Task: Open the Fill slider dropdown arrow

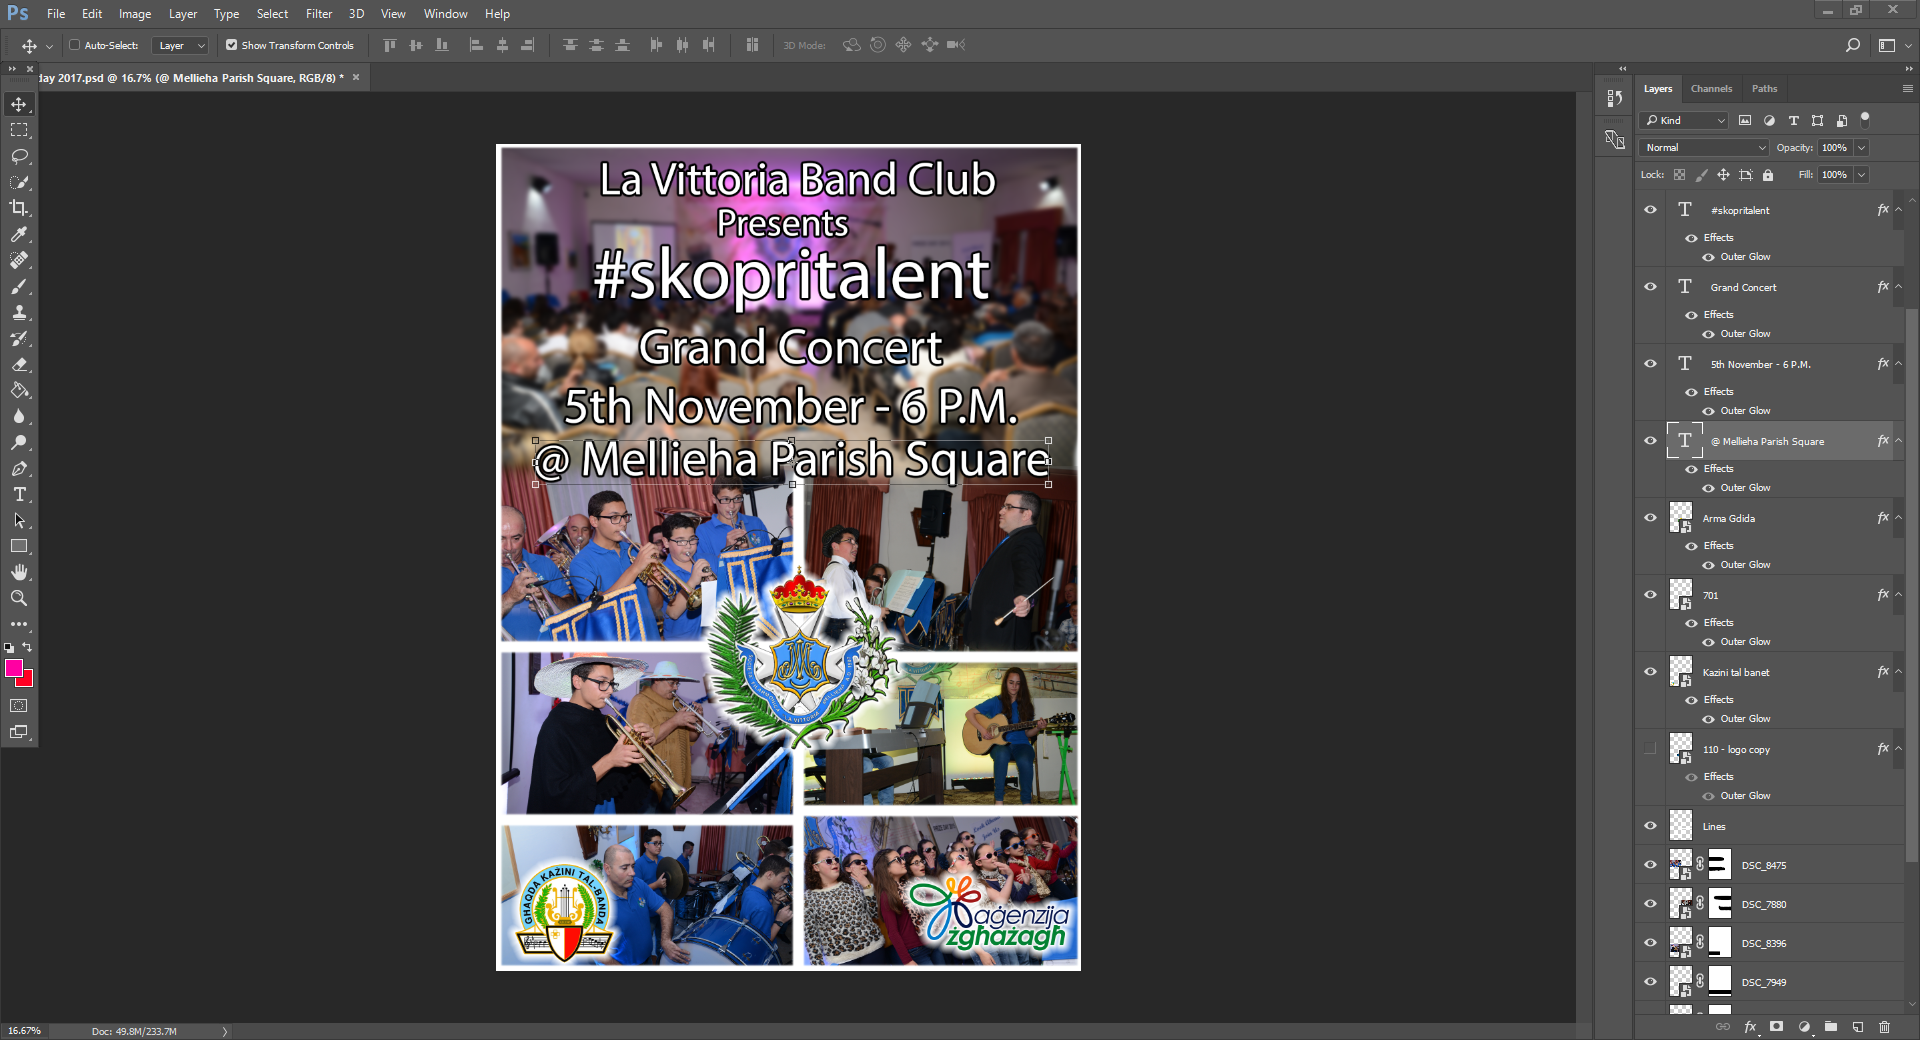Action: point(1861,175)
